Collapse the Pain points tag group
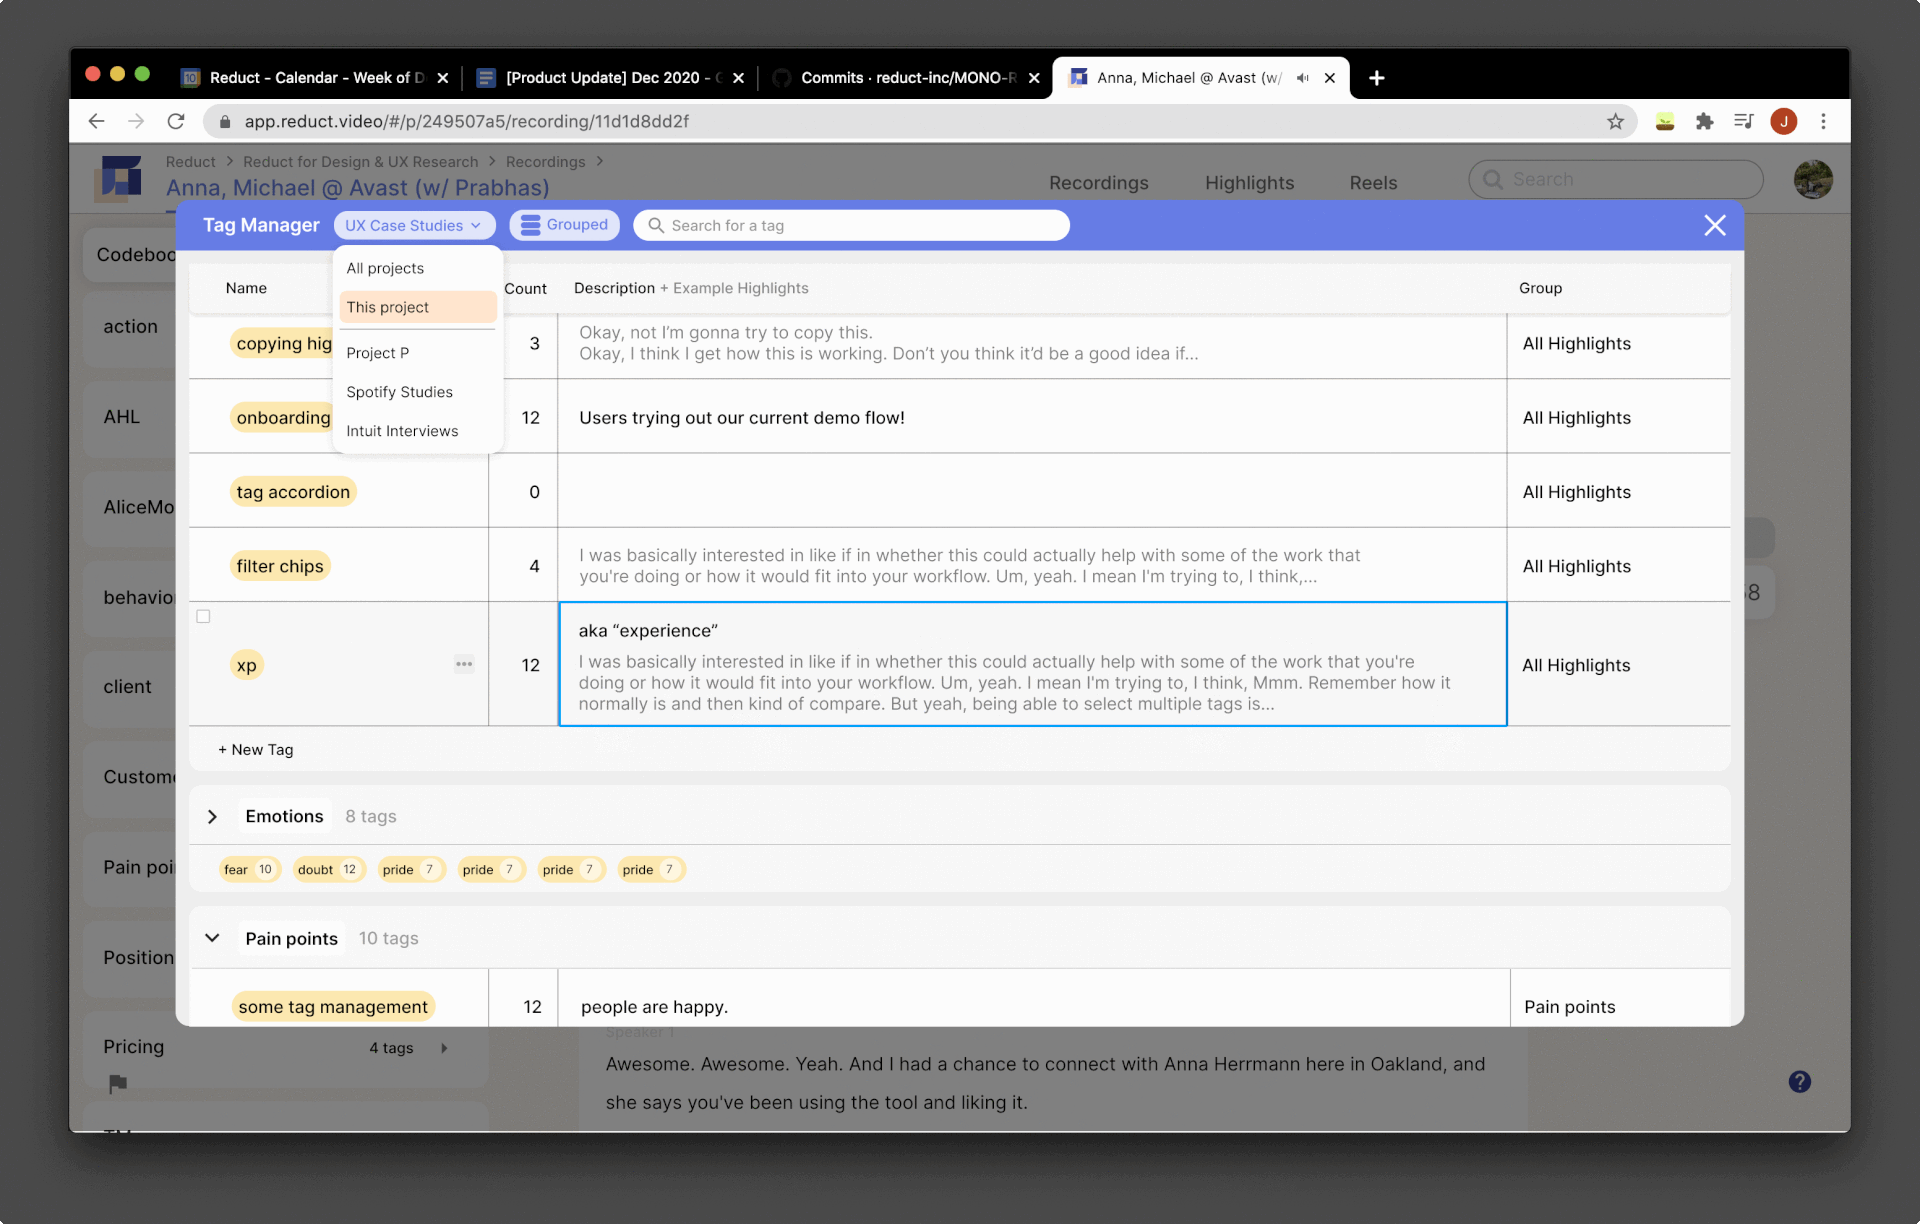This screenshot has width=1920, height=1224. pyautogui.click(x=212, y=938)
